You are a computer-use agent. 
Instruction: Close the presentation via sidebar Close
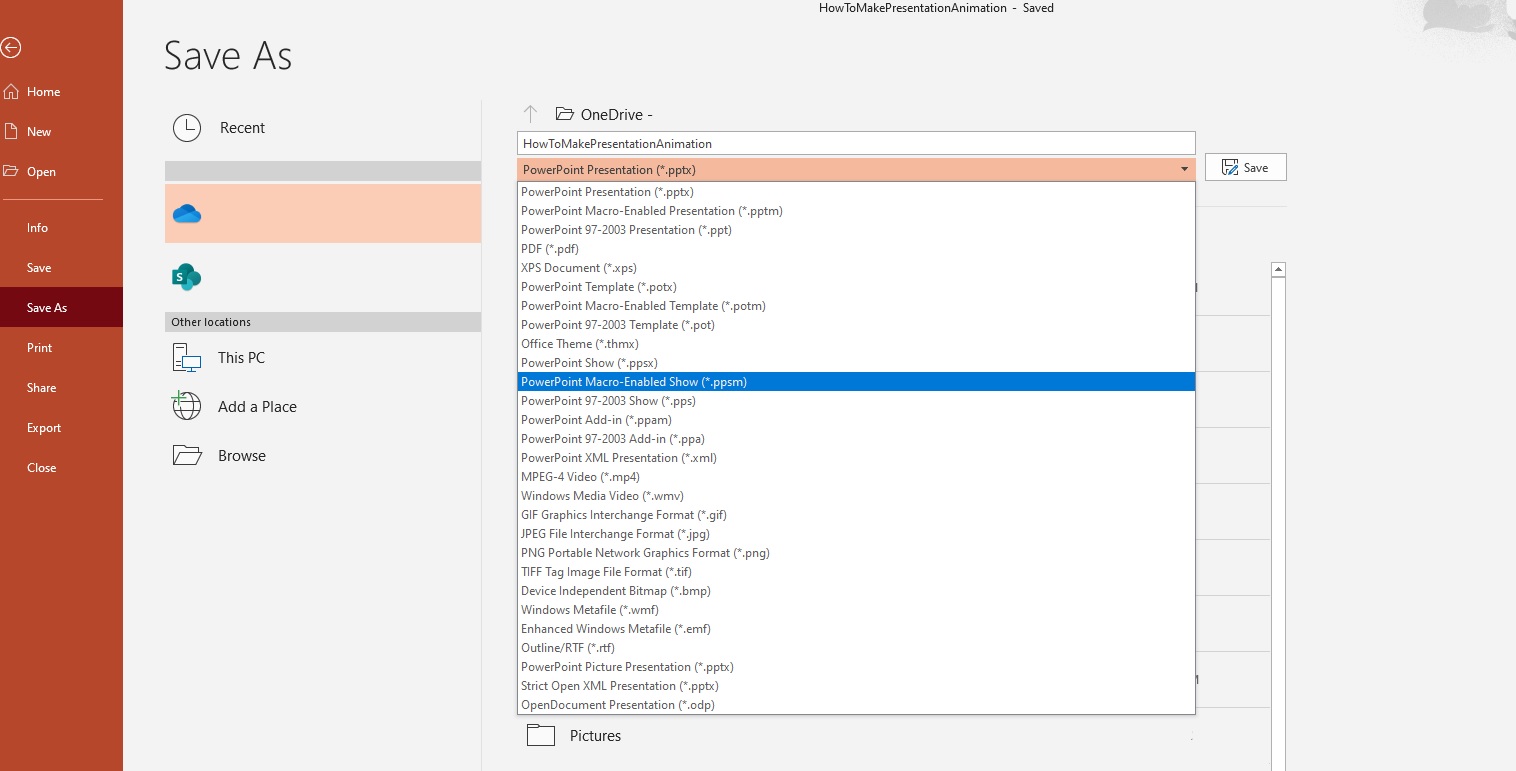tap(42, 468)
